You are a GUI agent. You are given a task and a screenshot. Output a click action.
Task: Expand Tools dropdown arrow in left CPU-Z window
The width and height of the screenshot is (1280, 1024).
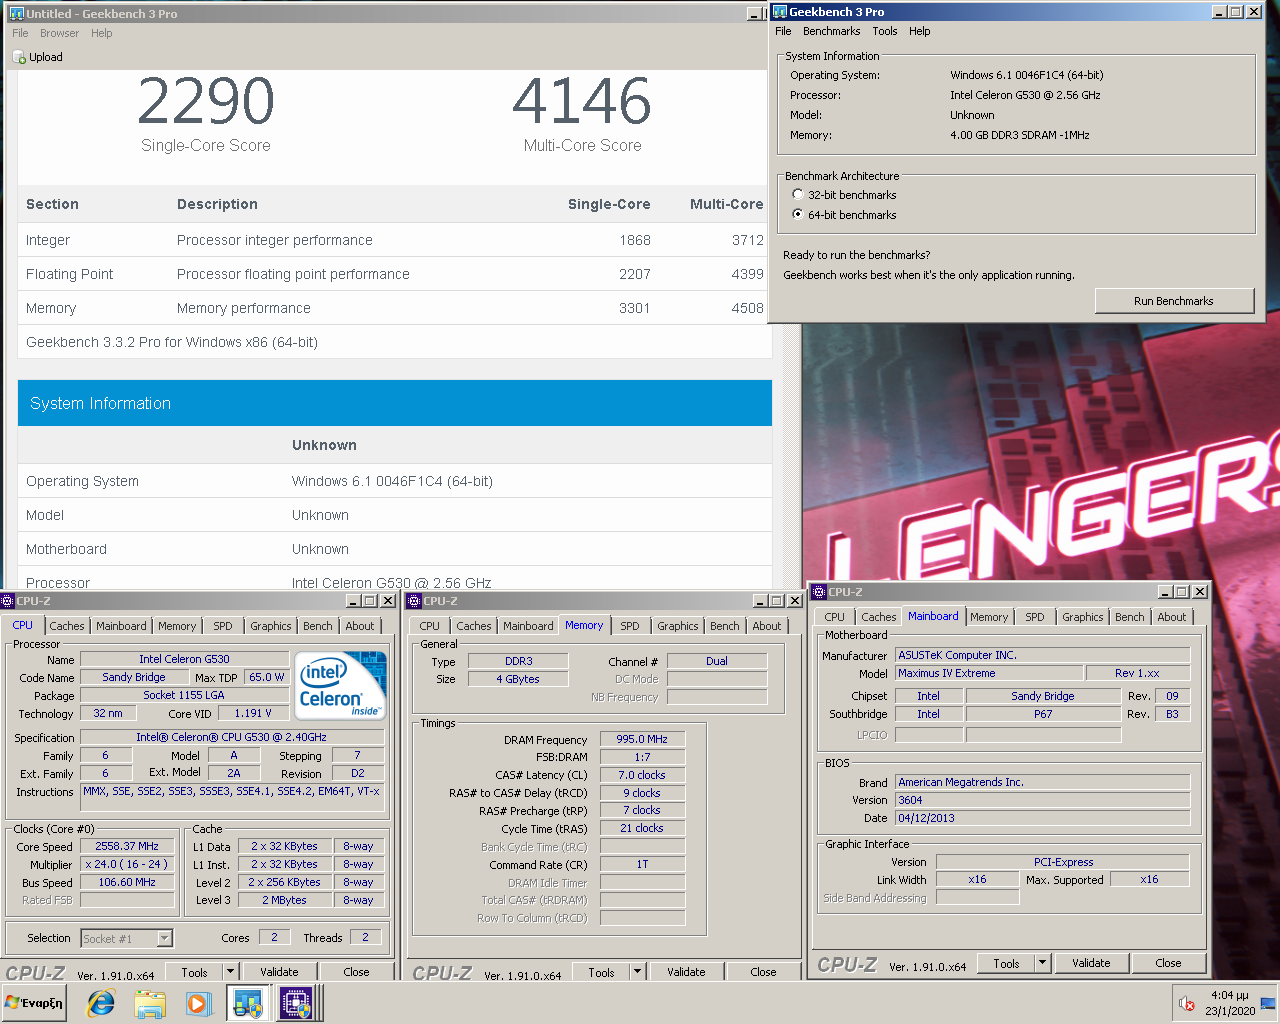tap(230, 971)
